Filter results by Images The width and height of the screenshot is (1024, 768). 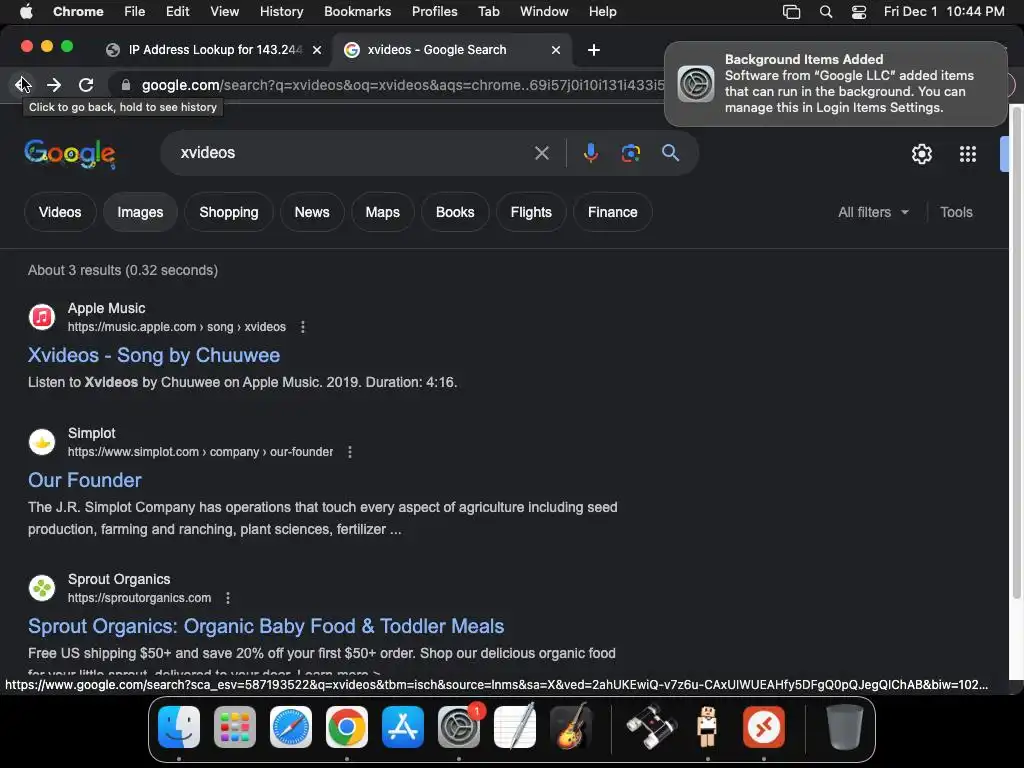pos(140,212)
